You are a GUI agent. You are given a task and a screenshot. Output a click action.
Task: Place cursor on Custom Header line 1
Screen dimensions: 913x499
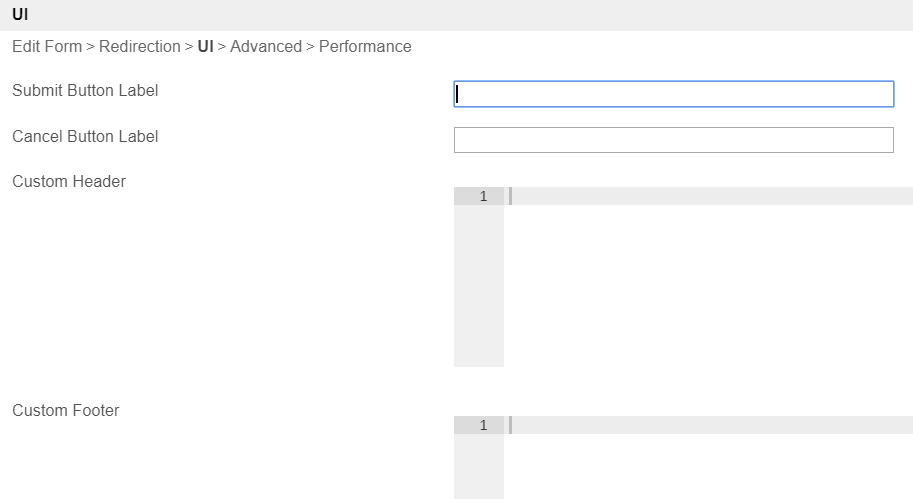coord(710,196)
